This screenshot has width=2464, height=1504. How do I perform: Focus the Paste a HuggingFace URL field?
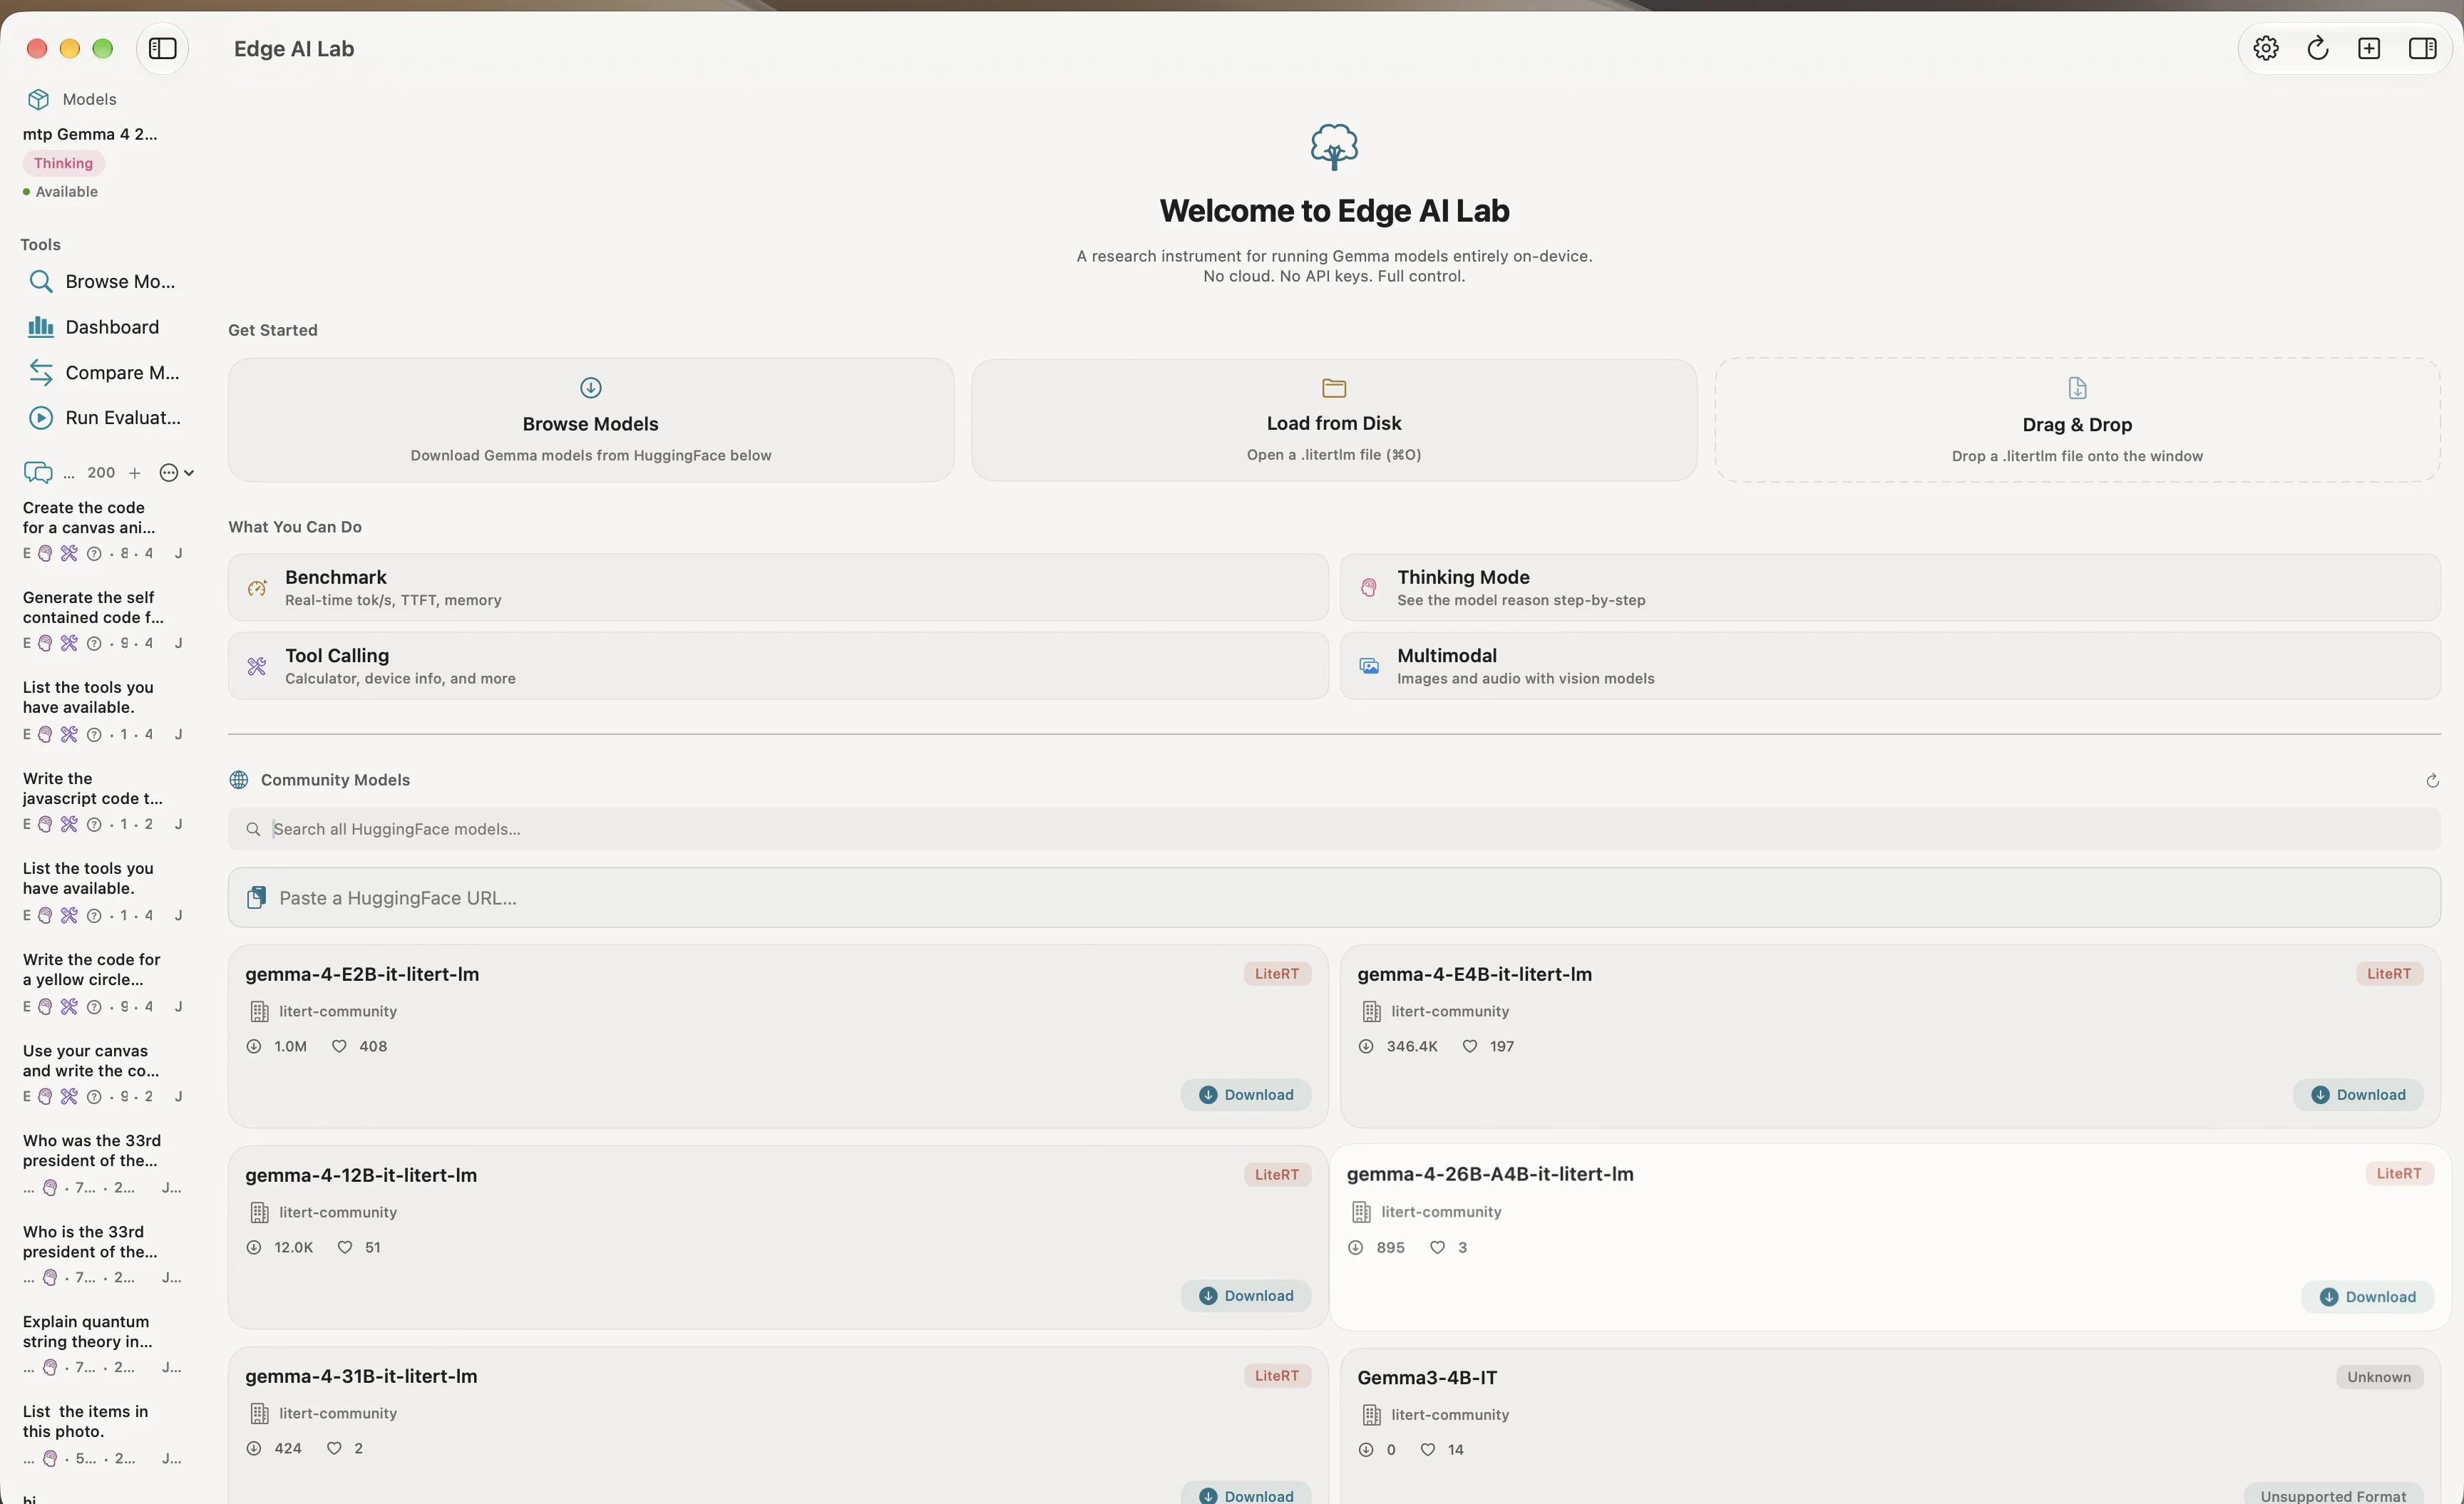(1334, 897)
